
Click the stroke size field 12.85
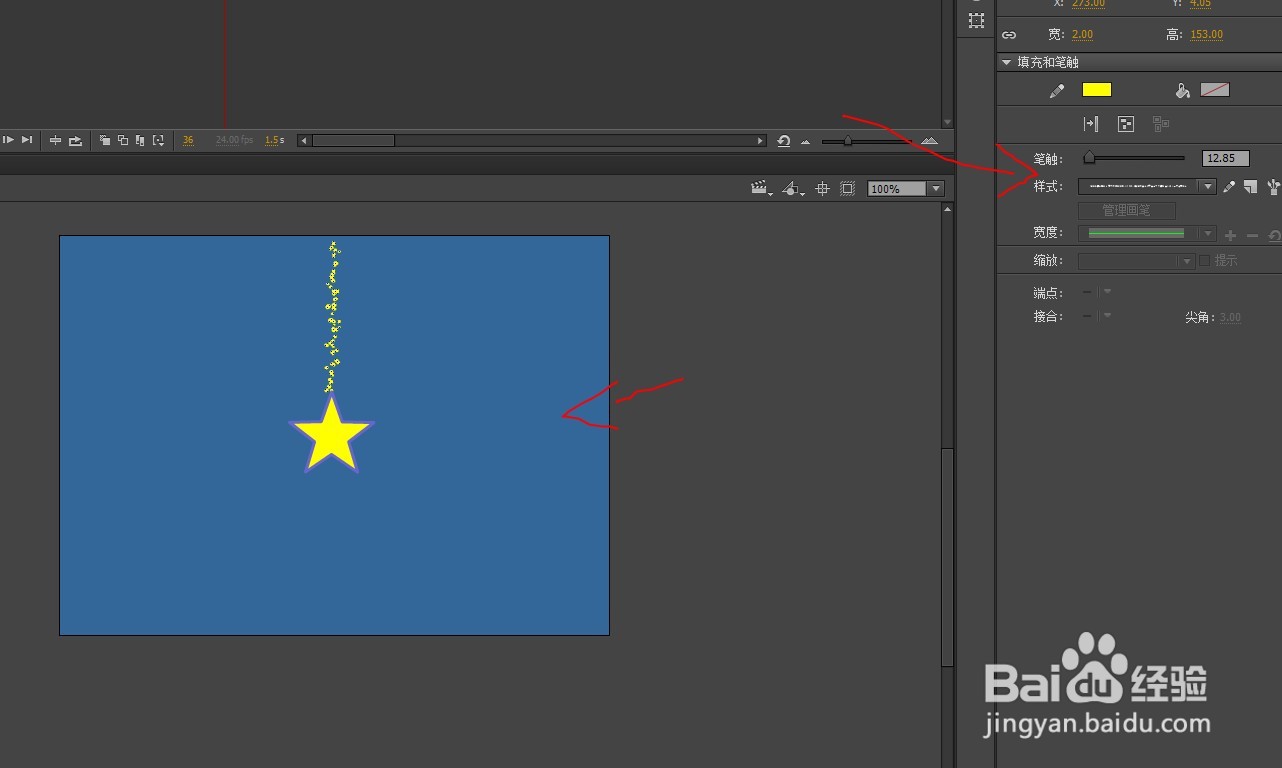point(1226,158)
